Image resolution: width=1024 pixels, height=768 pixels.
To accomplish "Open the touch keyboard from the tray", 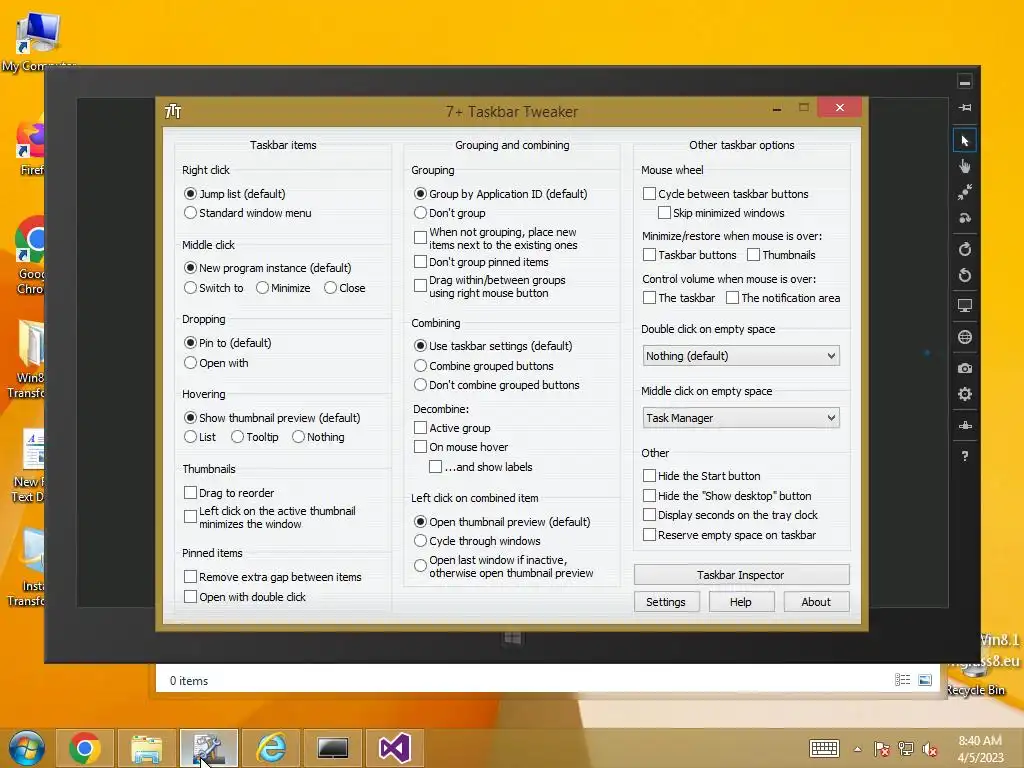I will [x=824, y=748].
